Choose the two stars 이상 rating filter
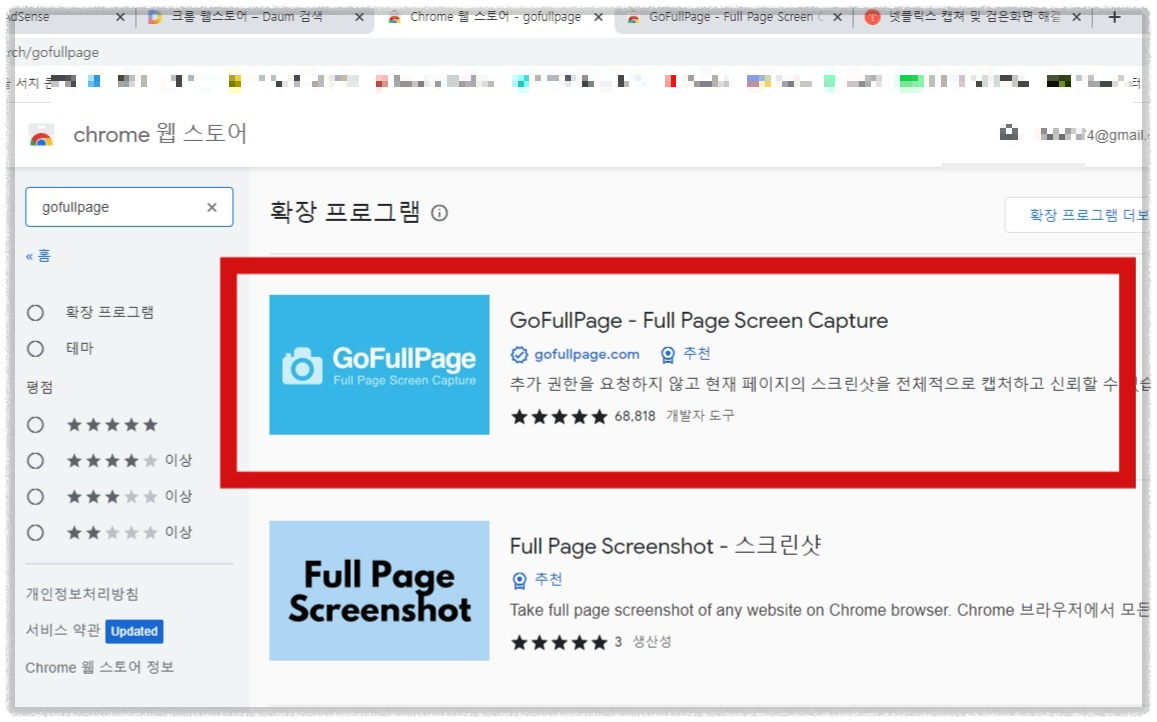 point(35,533)
